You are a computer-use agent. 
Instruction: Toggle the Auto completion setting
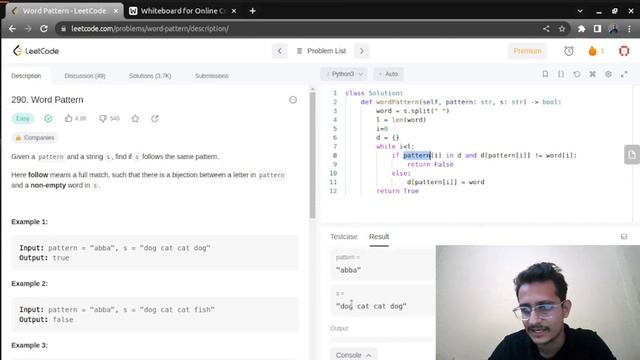tap(388, 74)
